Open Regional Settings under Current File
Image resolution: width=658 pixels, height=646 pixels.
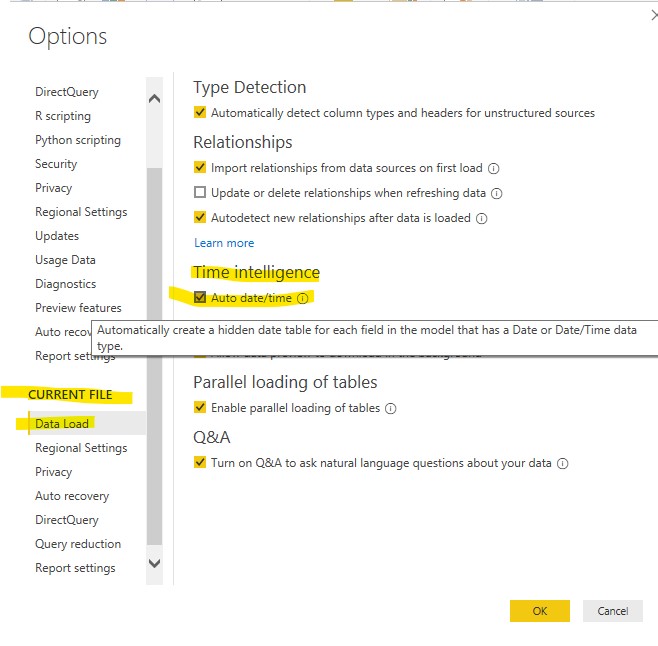tap(81, 448)
